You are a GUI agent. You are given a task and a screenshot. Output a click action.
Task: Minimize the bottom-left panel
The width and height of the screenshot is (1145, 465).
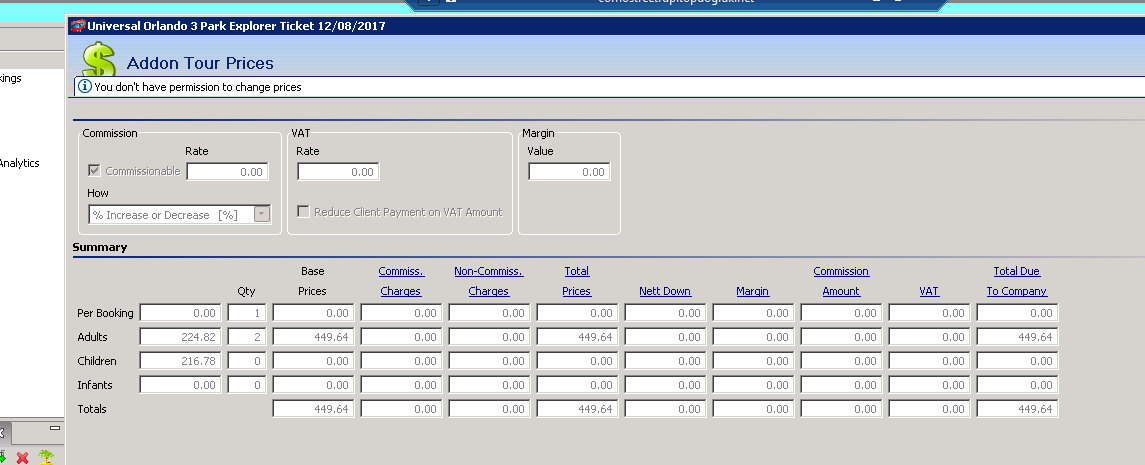[54, 428]
